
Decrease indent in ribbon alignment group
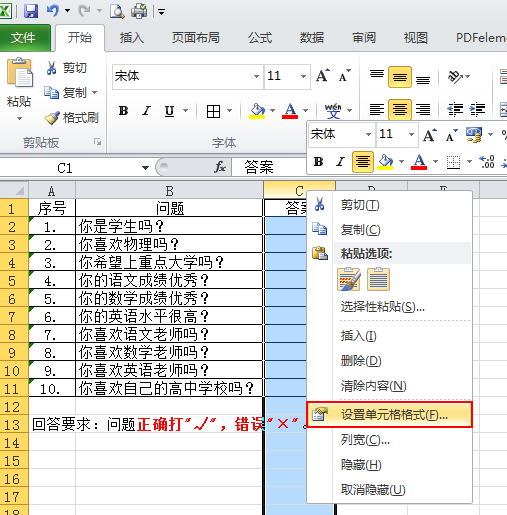[x=455, y=109]
